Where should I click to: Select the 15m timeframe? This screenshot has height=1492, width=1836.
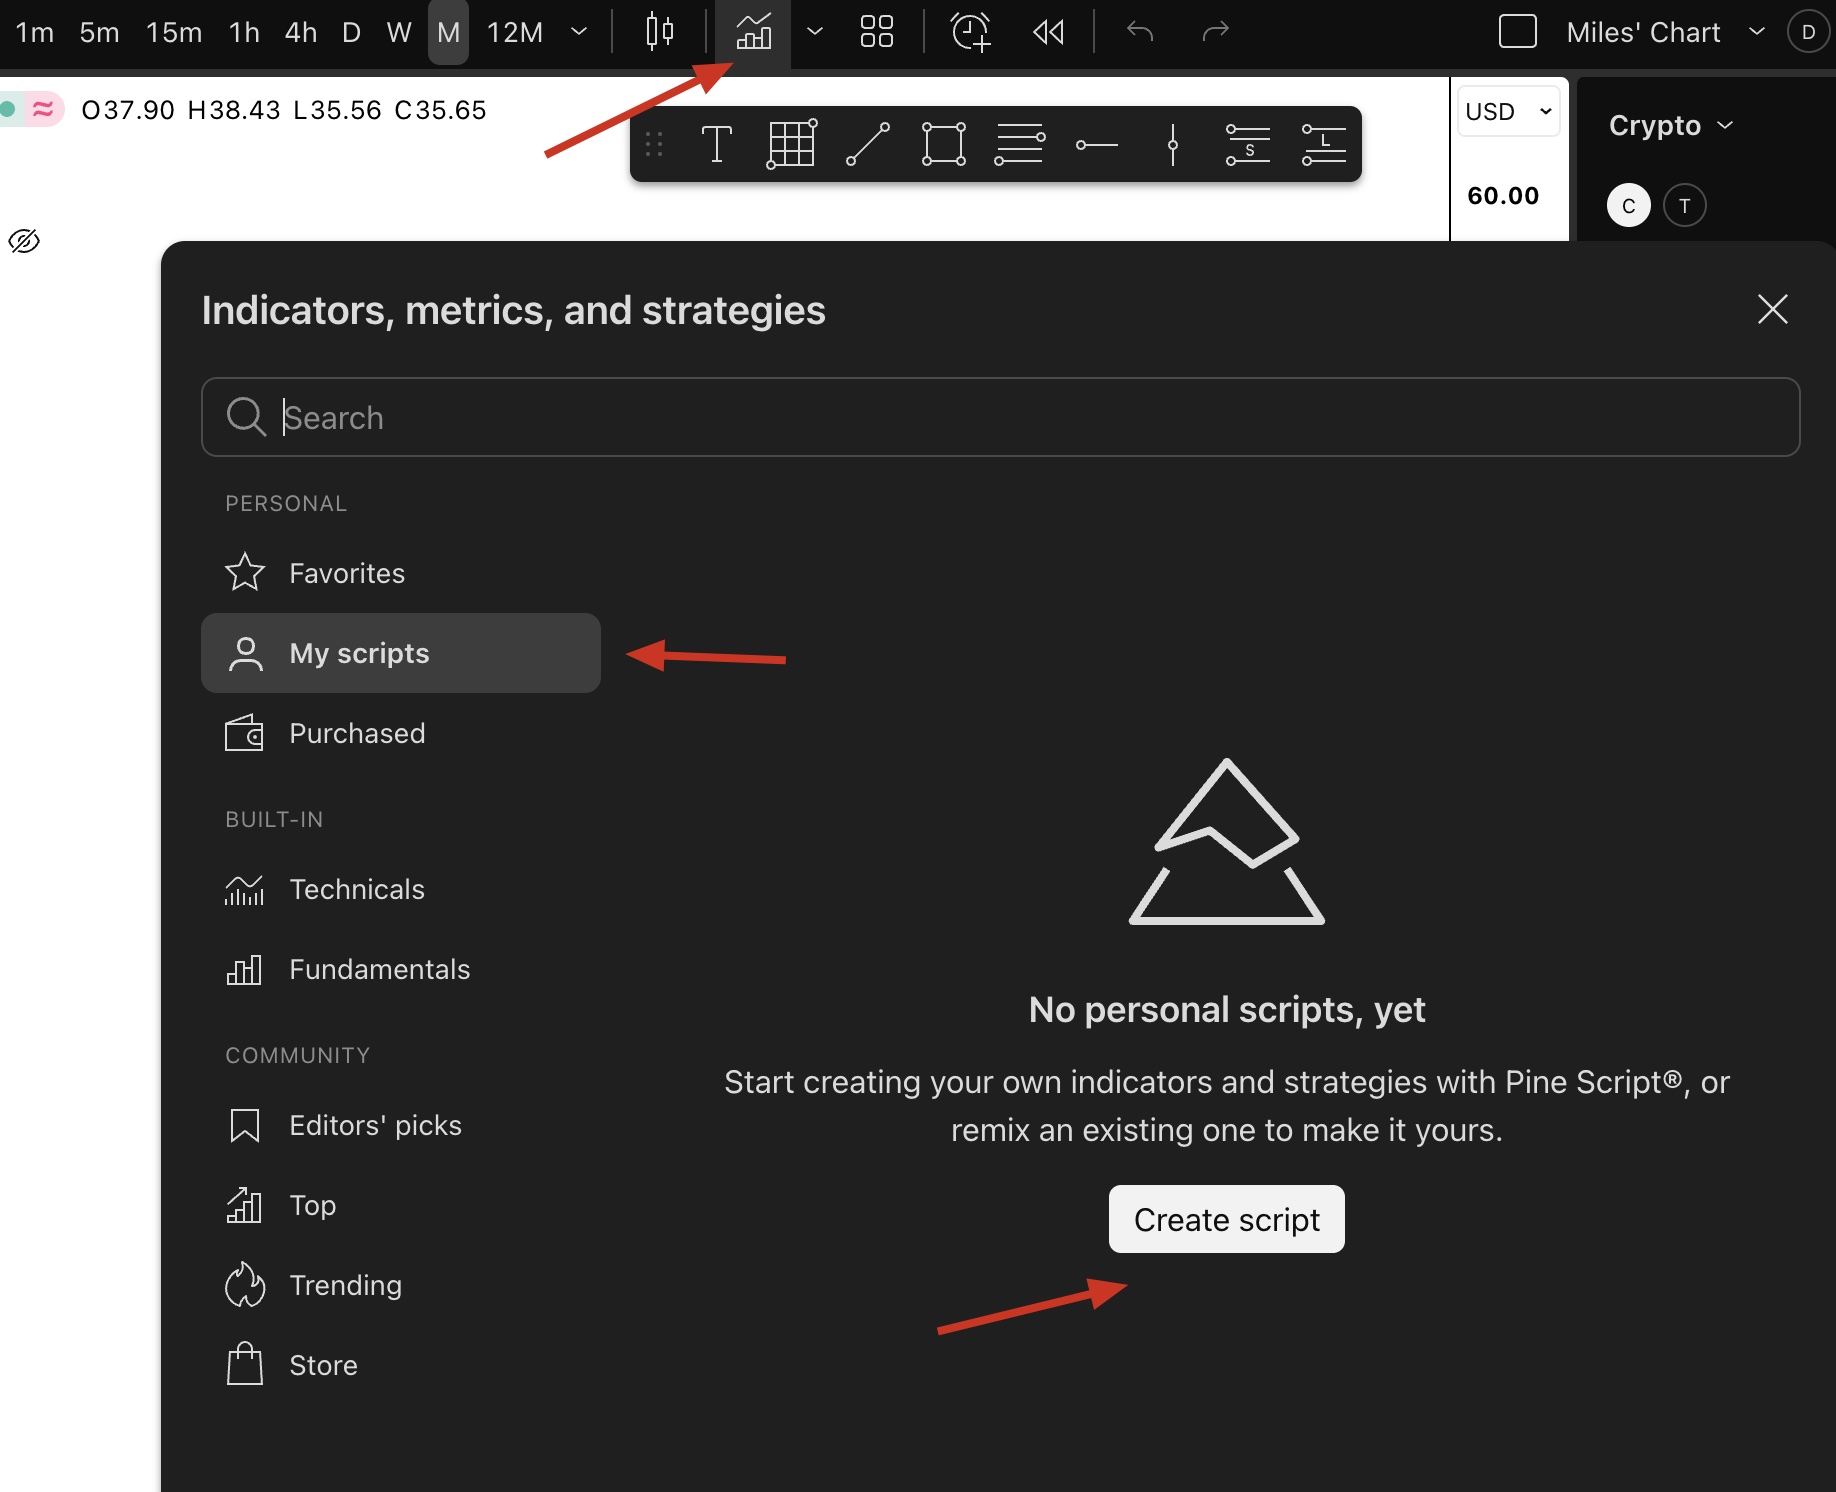tap(173, 32)
